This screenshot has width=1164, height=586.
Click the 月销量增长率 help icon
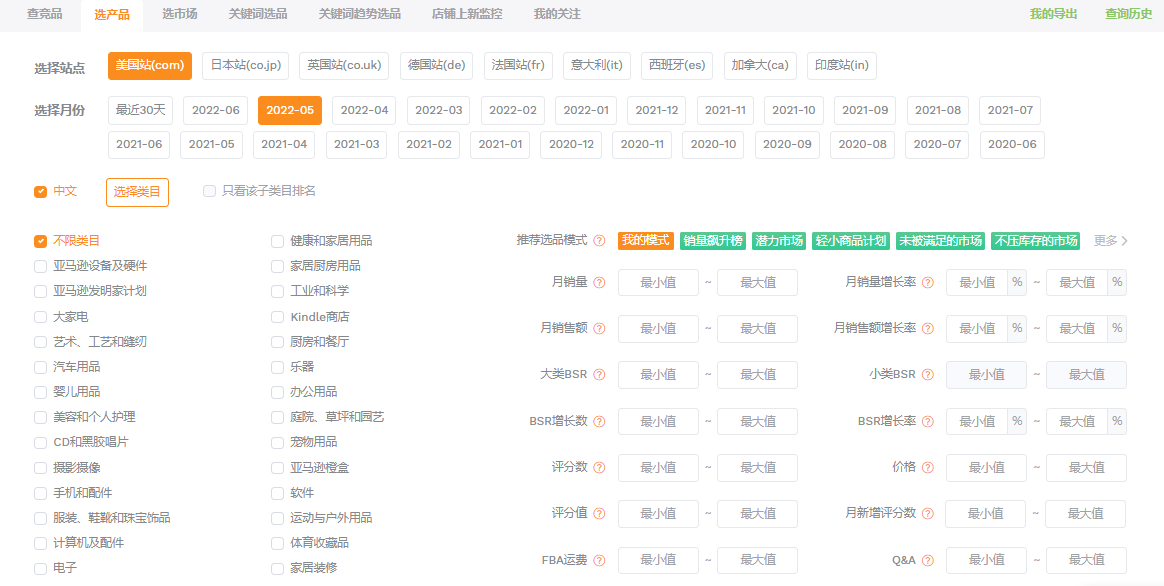[928, 283]
